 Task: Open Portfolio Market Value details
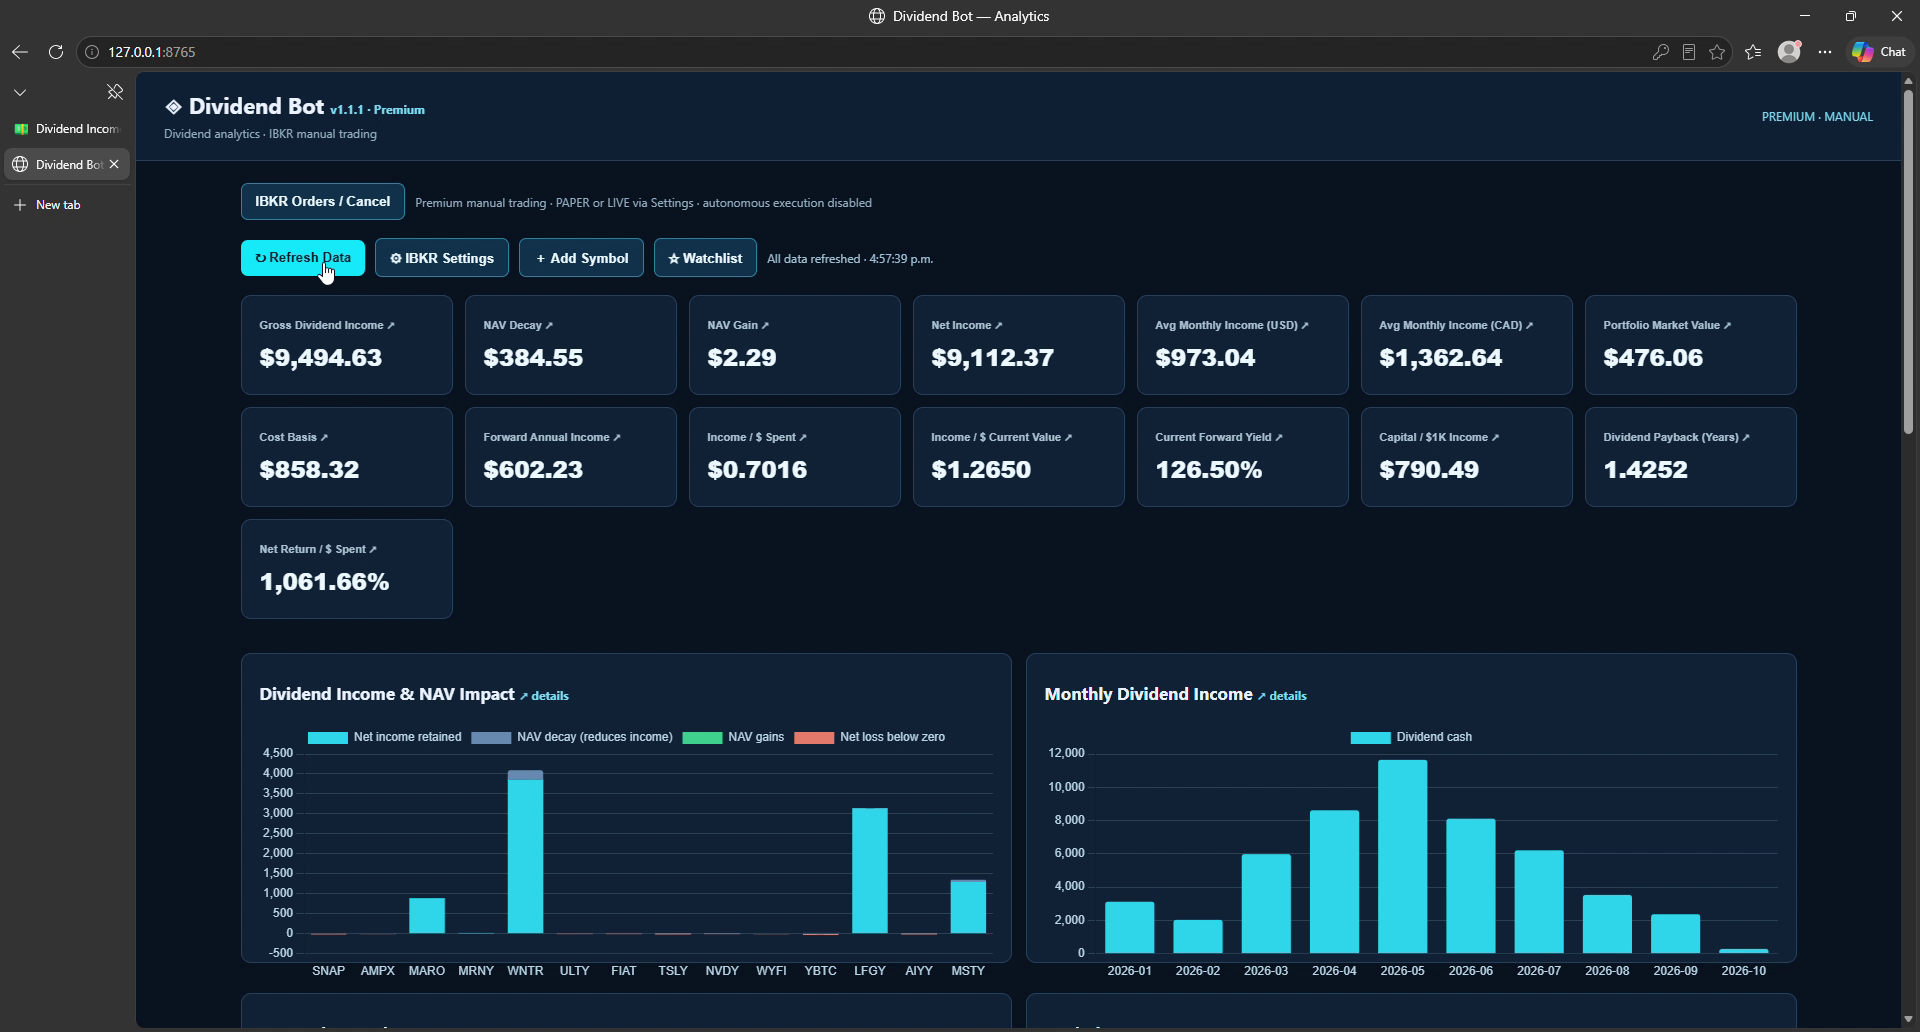point(1691,345)
